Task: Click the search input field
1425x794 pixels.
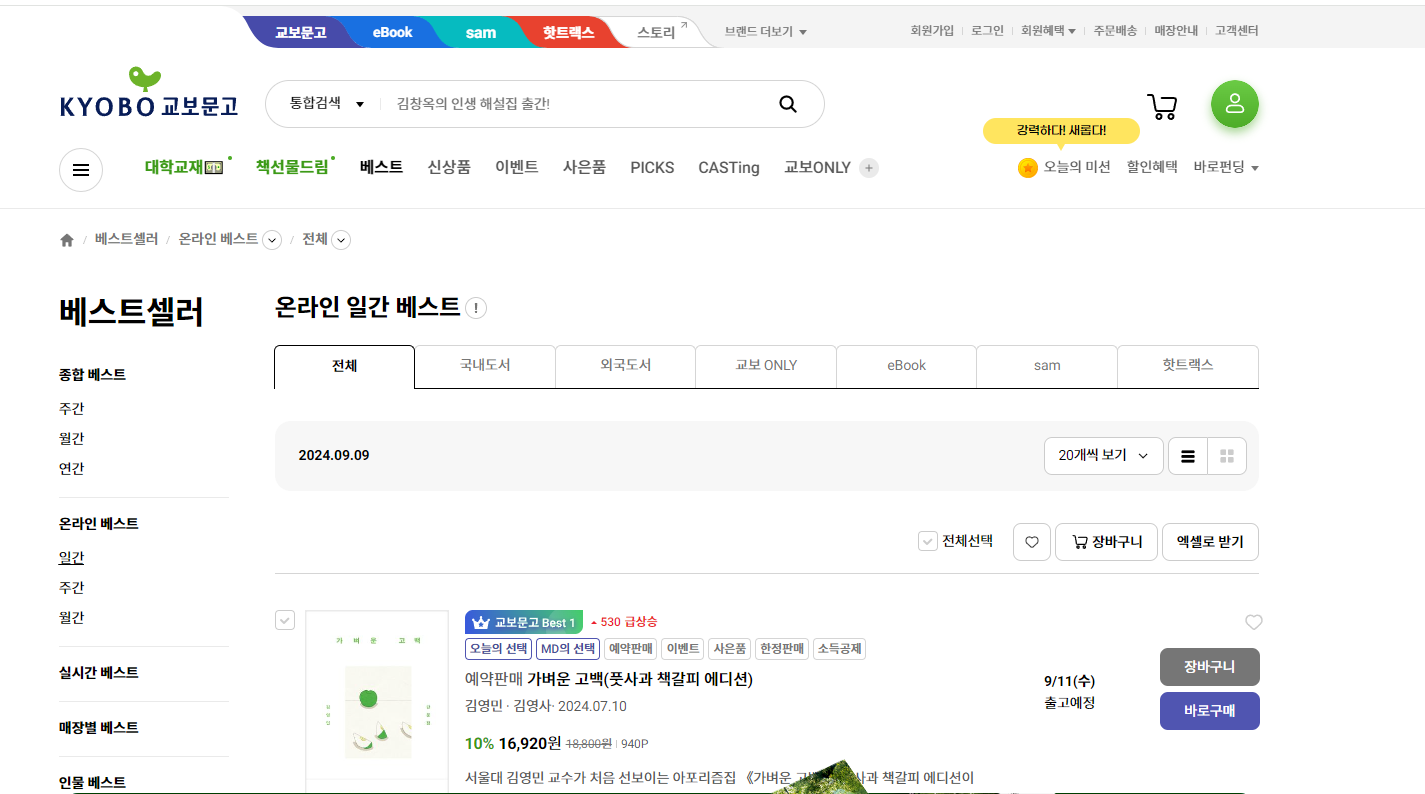Action: point(580,104)
